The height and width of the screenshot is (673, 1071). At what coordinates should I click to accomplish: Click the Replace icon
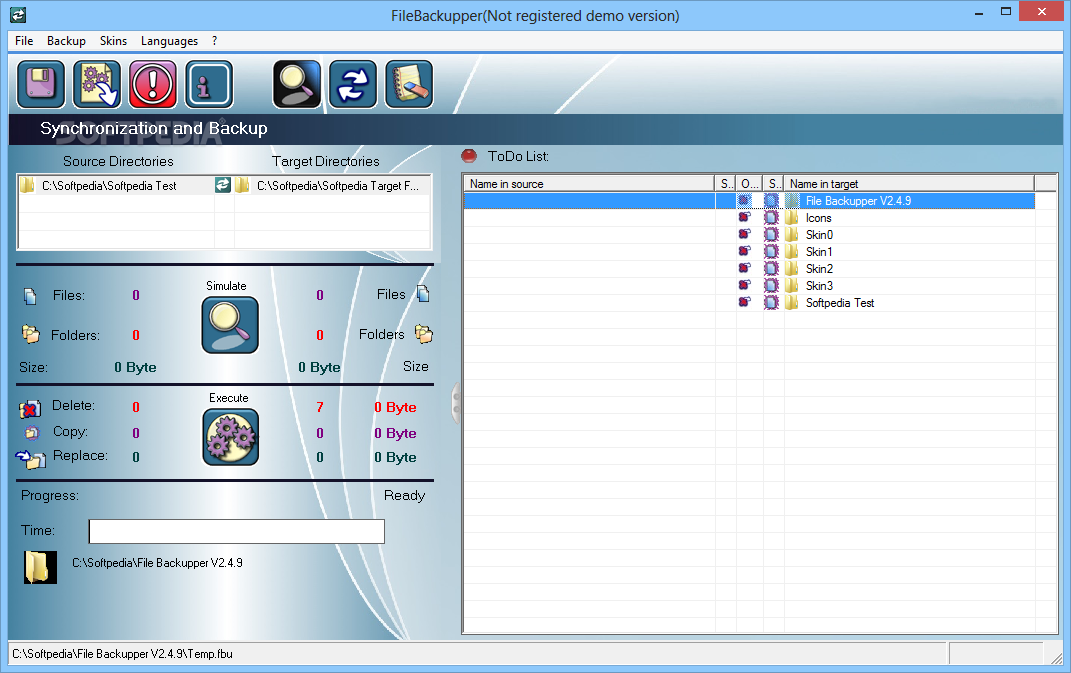(30, 459)
